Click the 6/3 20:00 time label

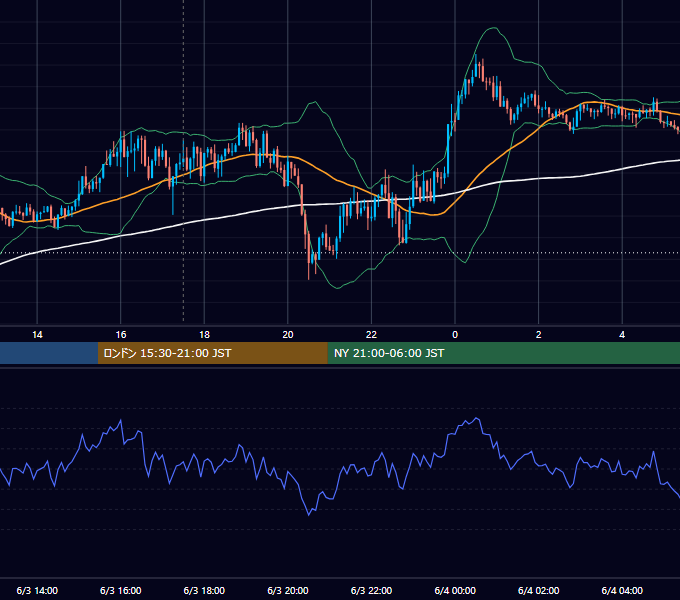point(288,590)
